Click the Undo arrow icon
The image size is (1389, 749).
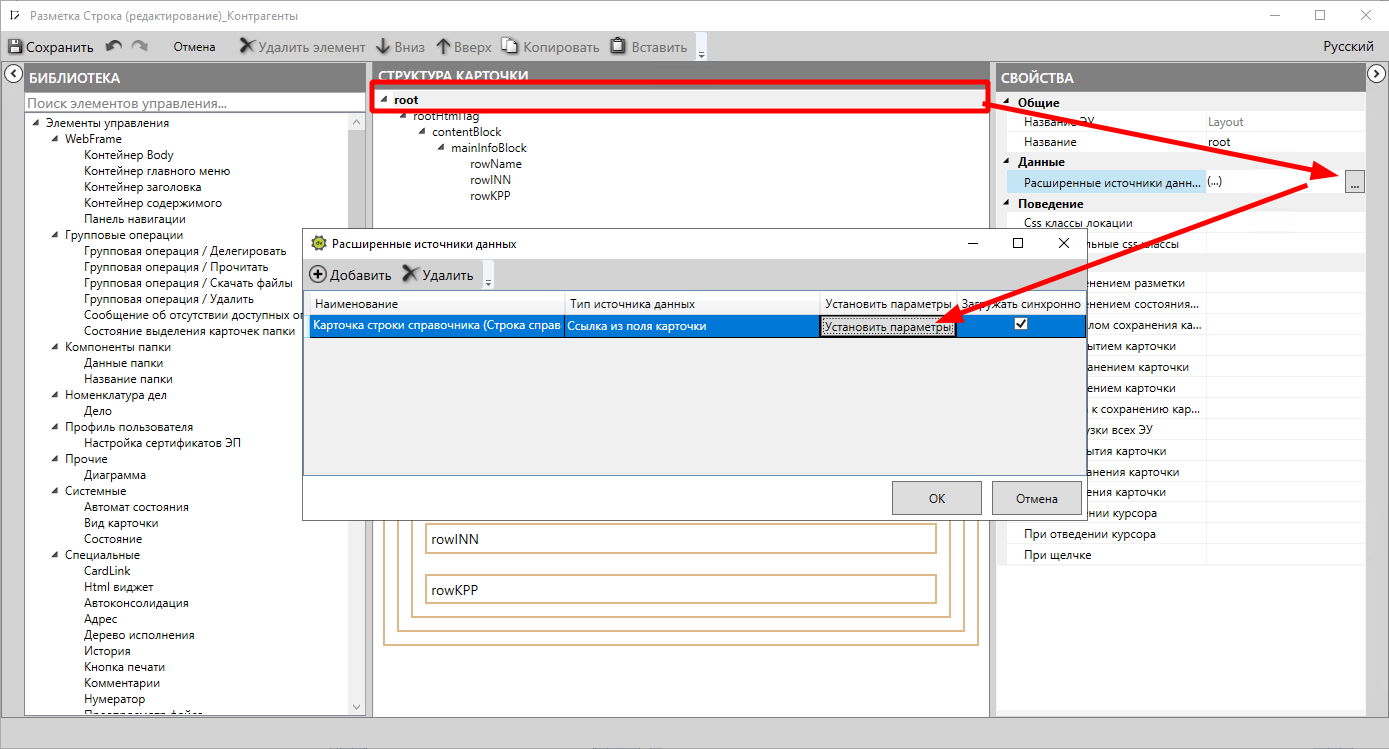coord(114,46)
